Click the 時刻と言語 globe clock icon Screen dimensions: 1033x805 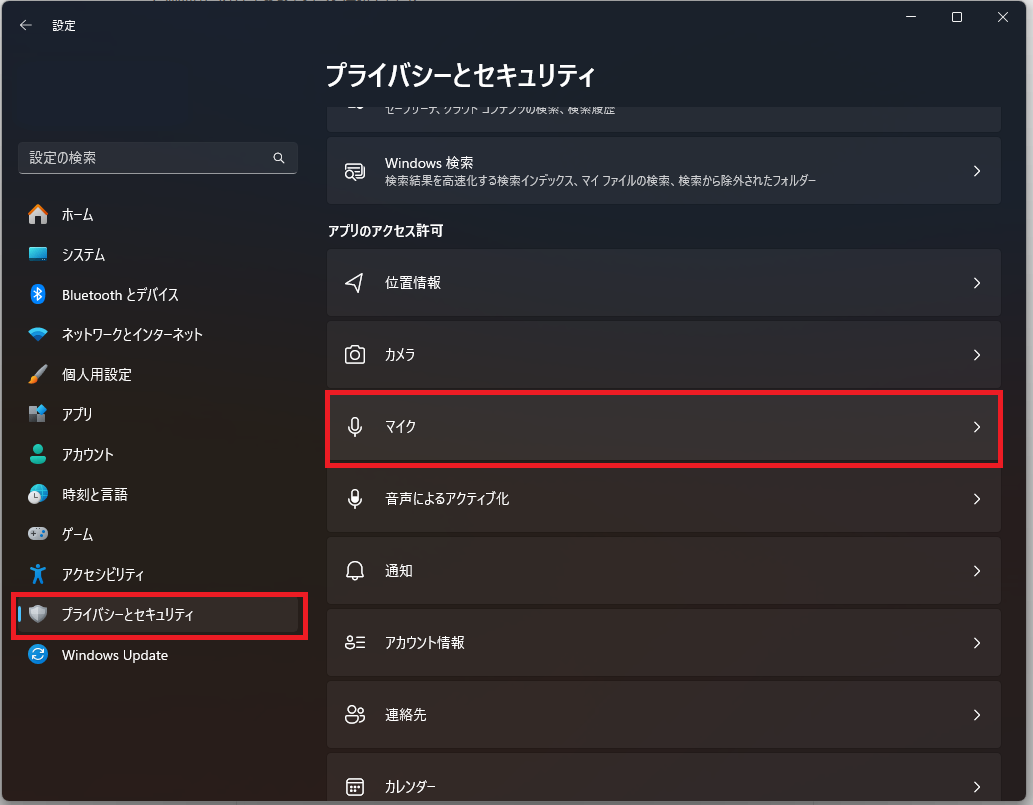pyautogui.click(x=38, y=494)
